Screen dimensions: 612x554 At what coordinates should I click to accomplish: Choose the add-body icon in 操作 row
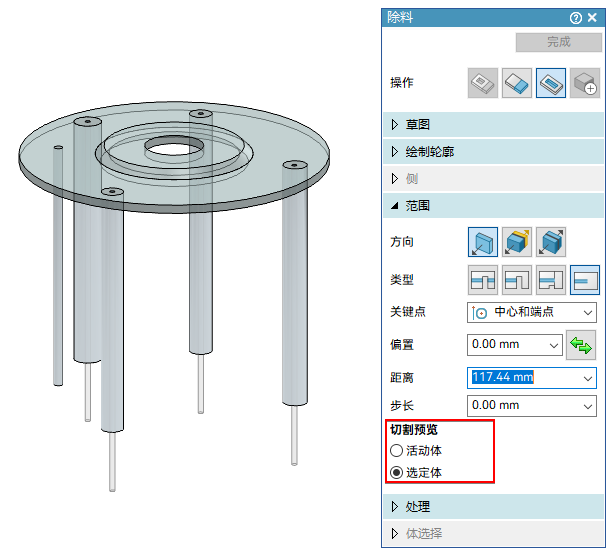pos(584,83)
